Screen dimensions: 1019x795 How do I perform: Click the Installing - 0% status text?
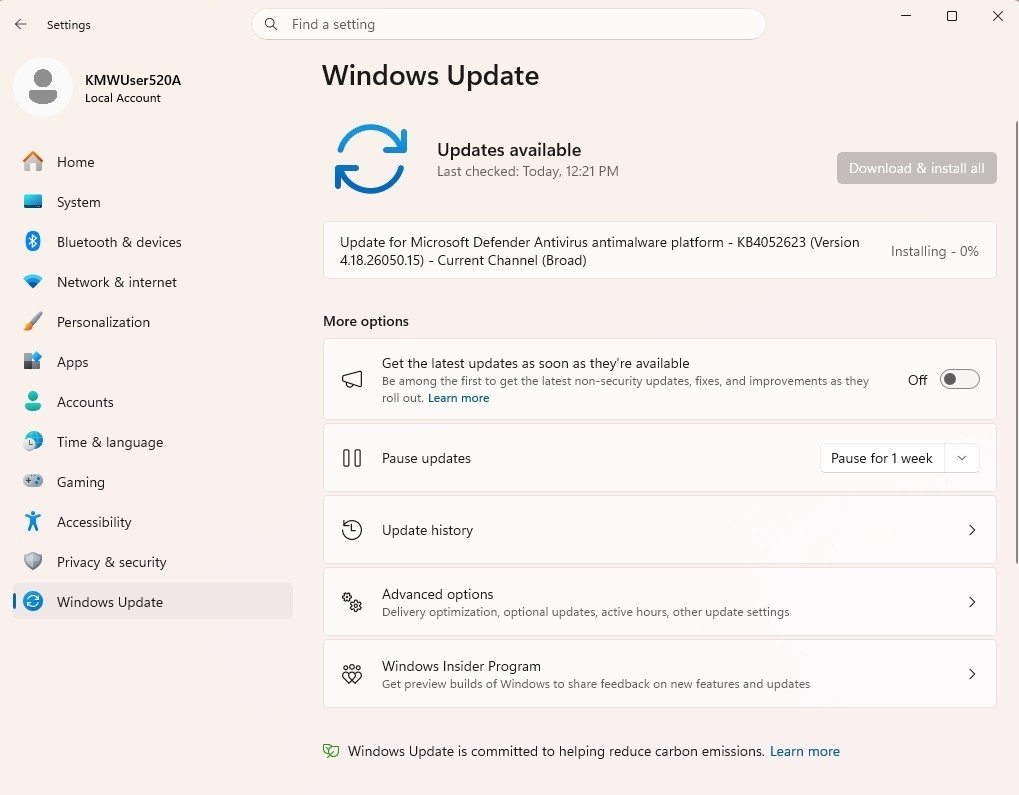point(934,252)
